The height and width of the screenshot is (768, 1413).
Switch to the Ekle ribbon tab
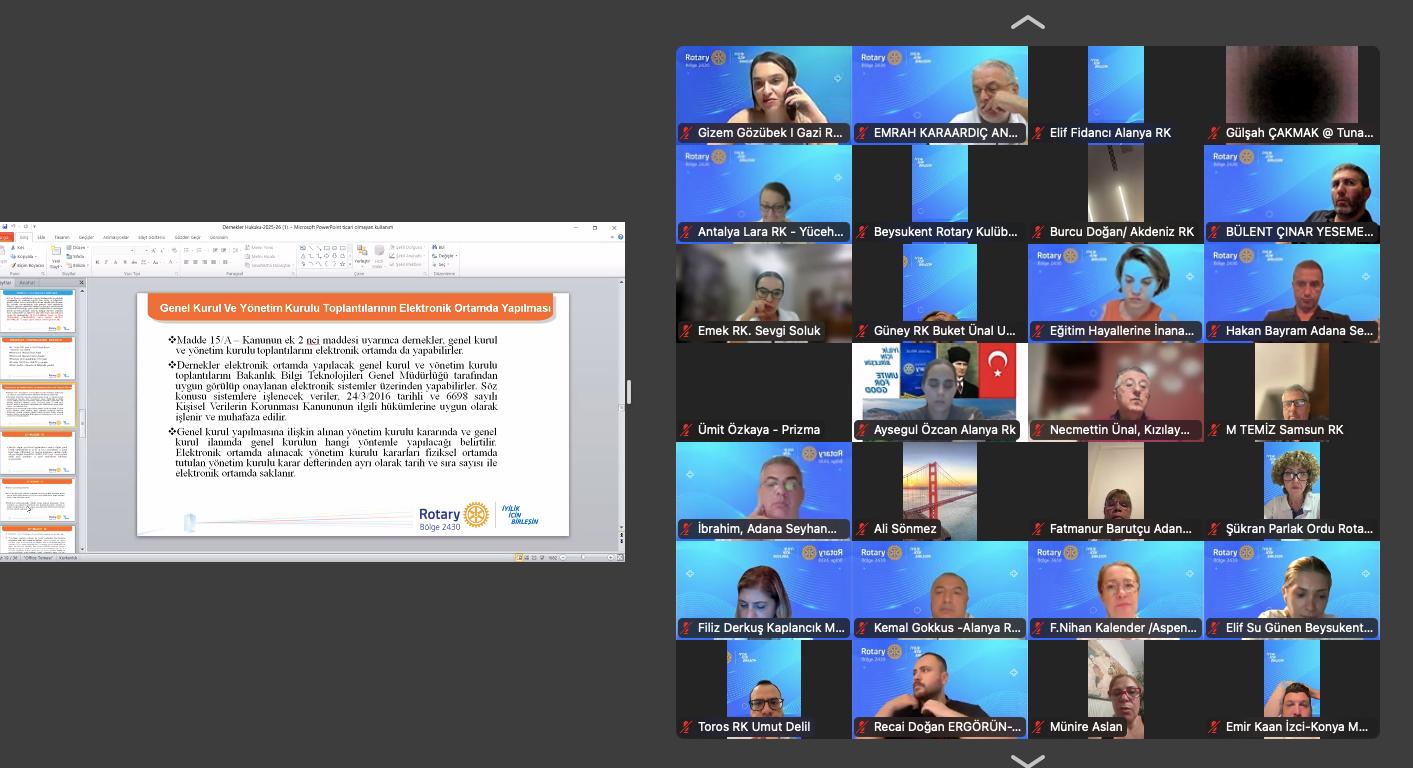41,237
